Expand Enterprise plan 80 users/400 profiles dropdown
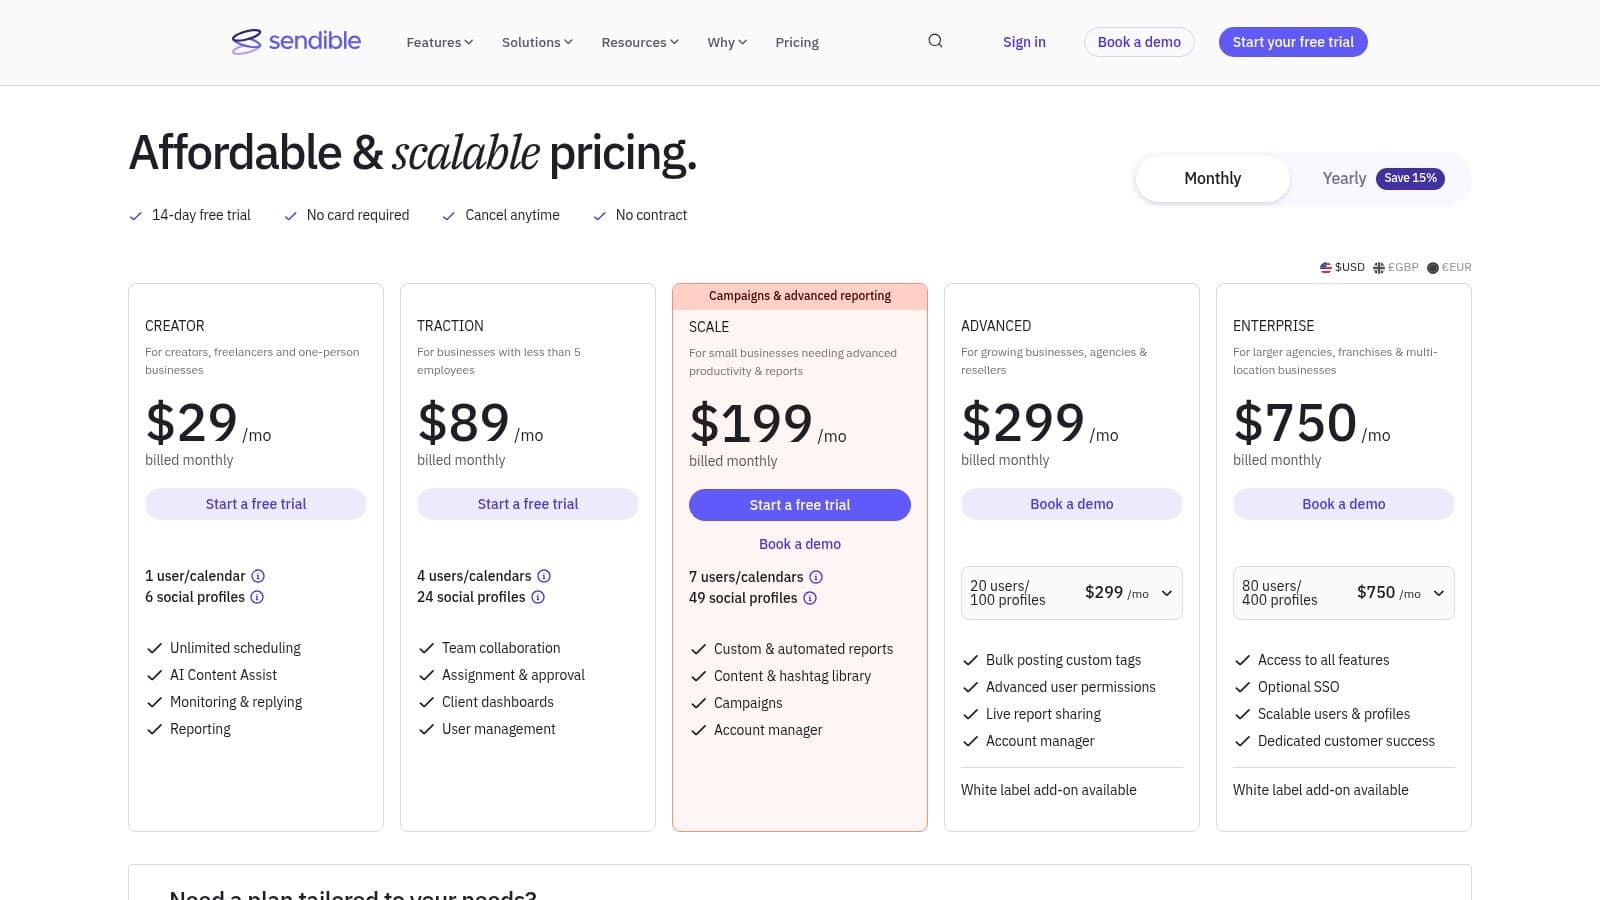The image size is (1600, 900). (x=1343, y=593)
